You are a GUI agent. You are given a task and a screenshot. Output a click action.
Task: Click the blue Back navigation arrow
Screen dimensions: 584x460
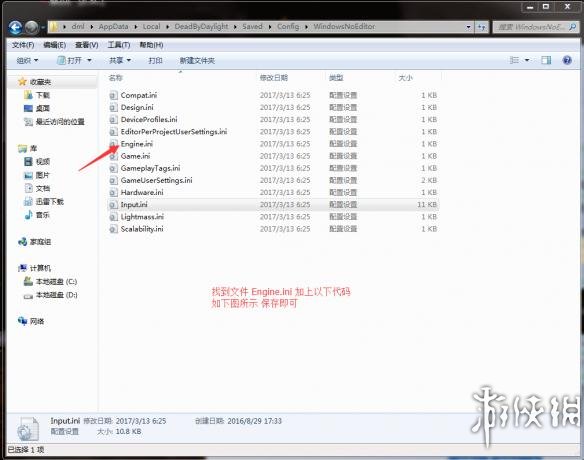coord(16,27)
